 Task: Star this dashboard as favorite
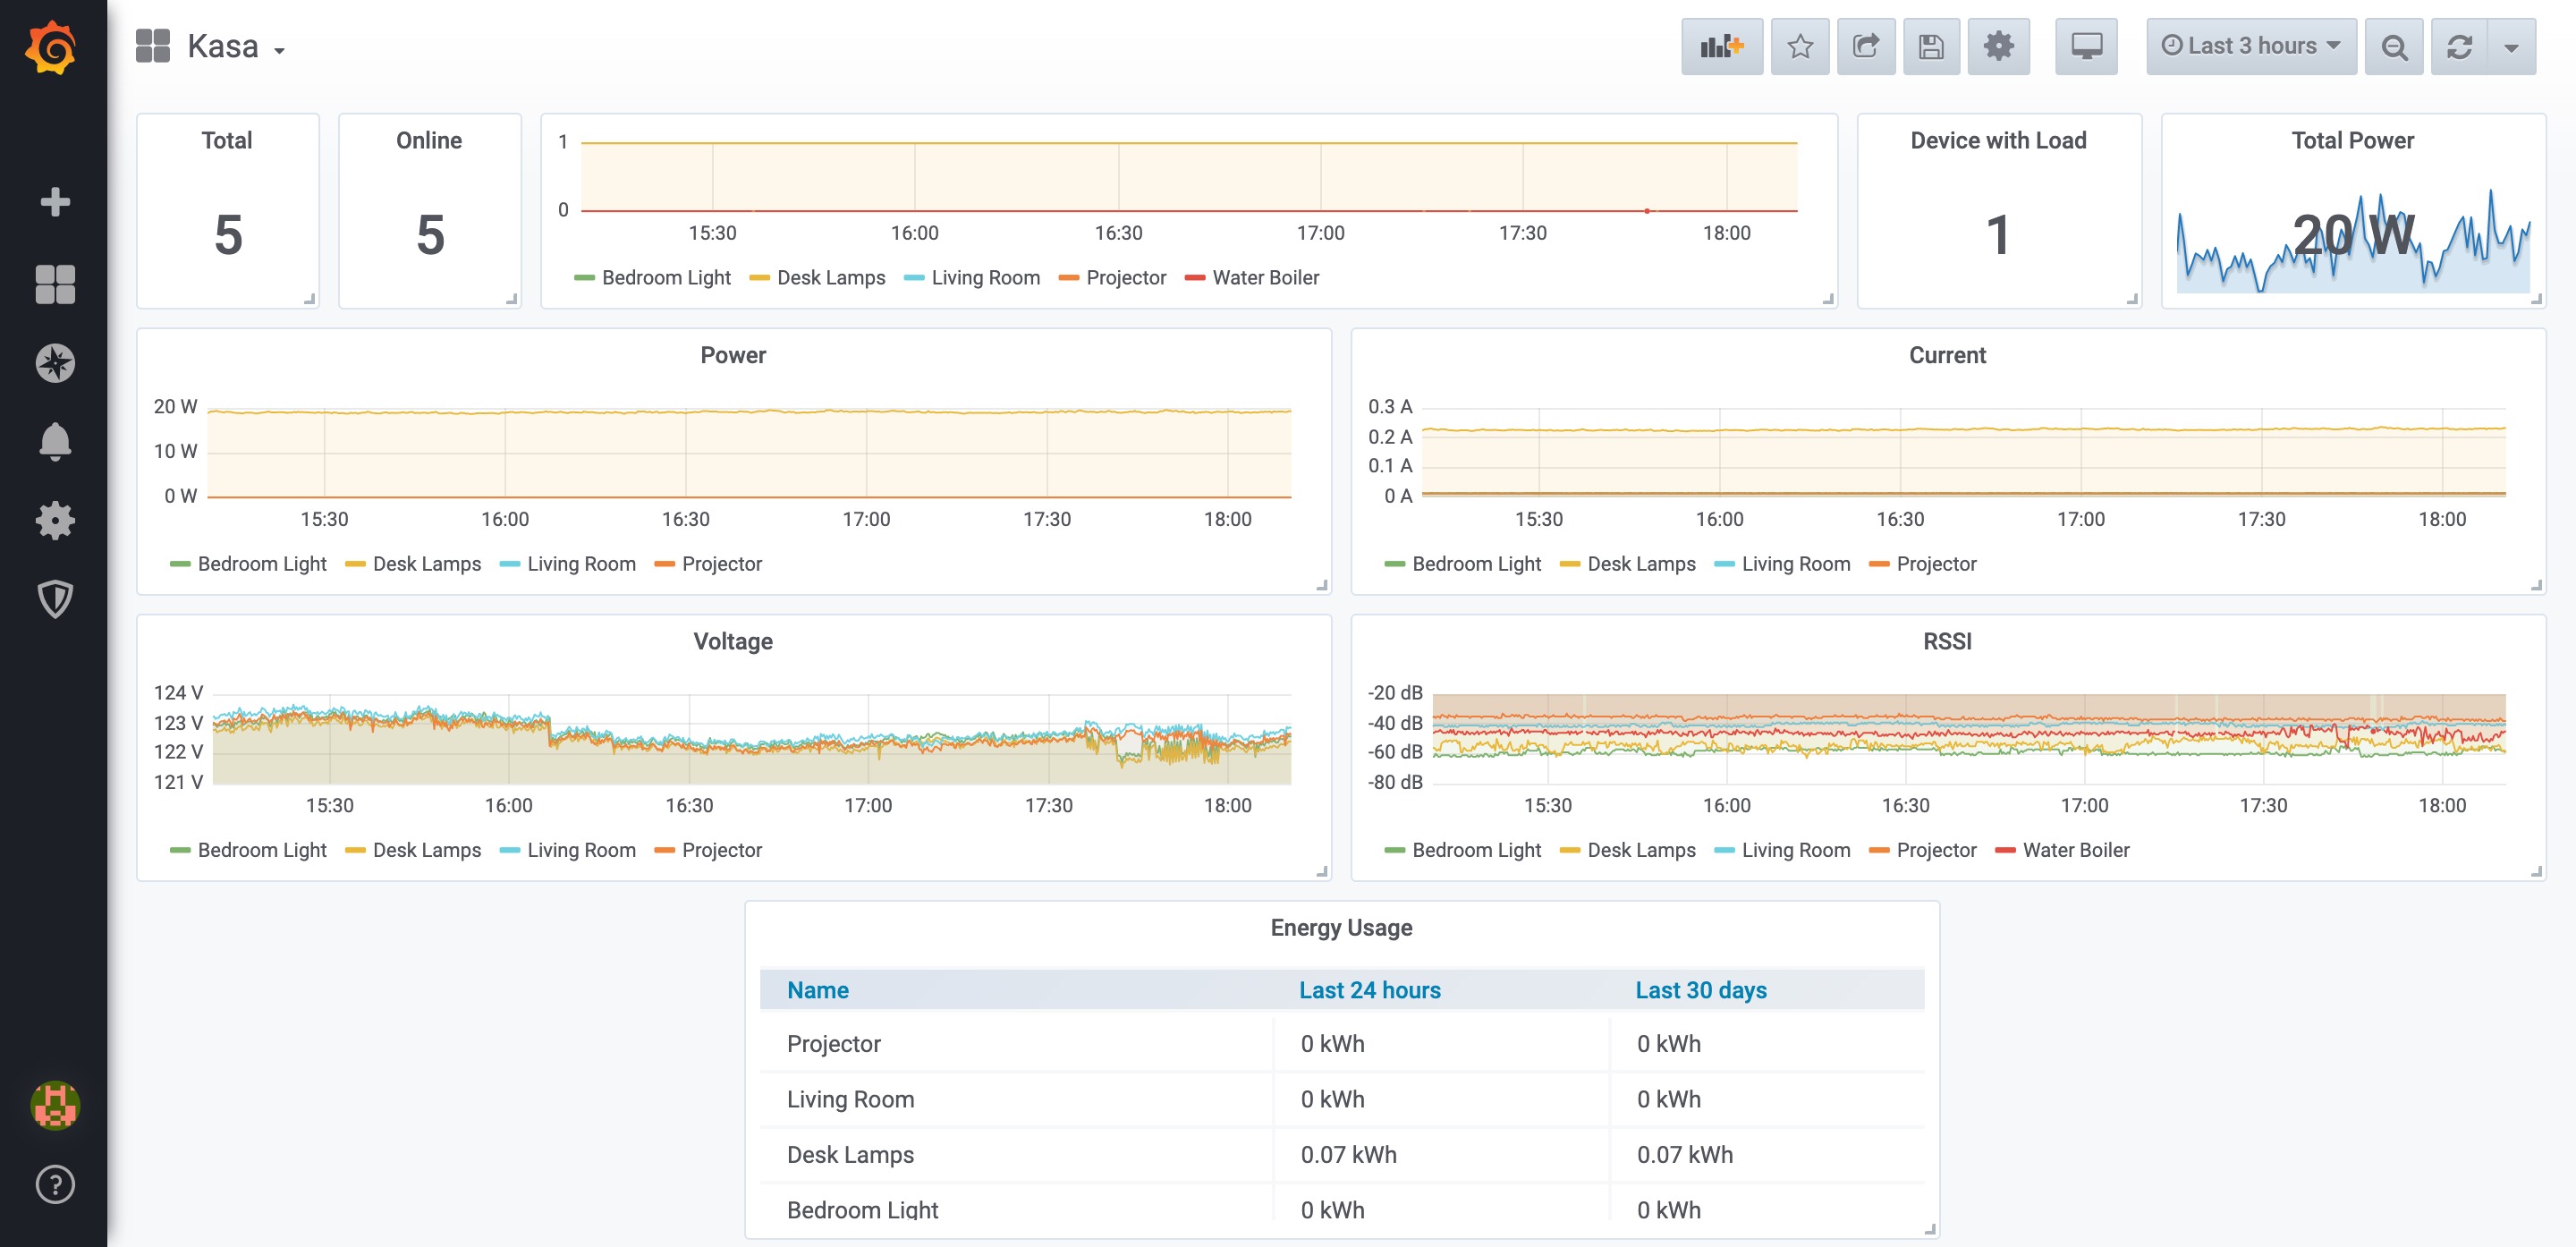(x=1799, y=46)
